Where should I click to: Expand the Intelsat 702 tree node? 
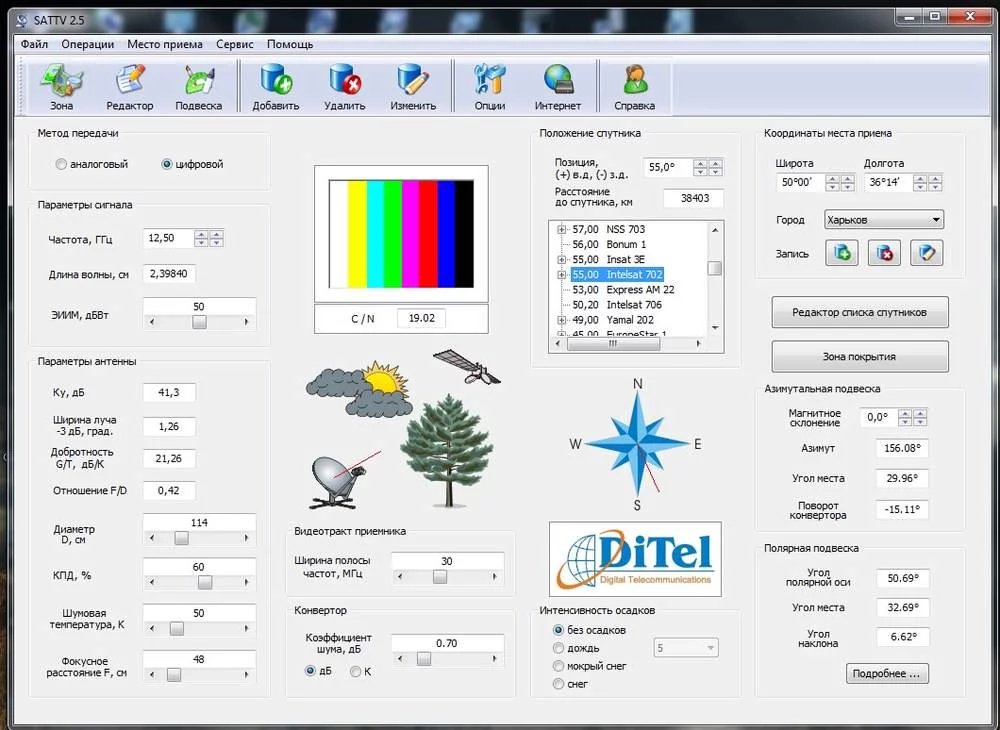pyautogui.click(x=562, y=275)
